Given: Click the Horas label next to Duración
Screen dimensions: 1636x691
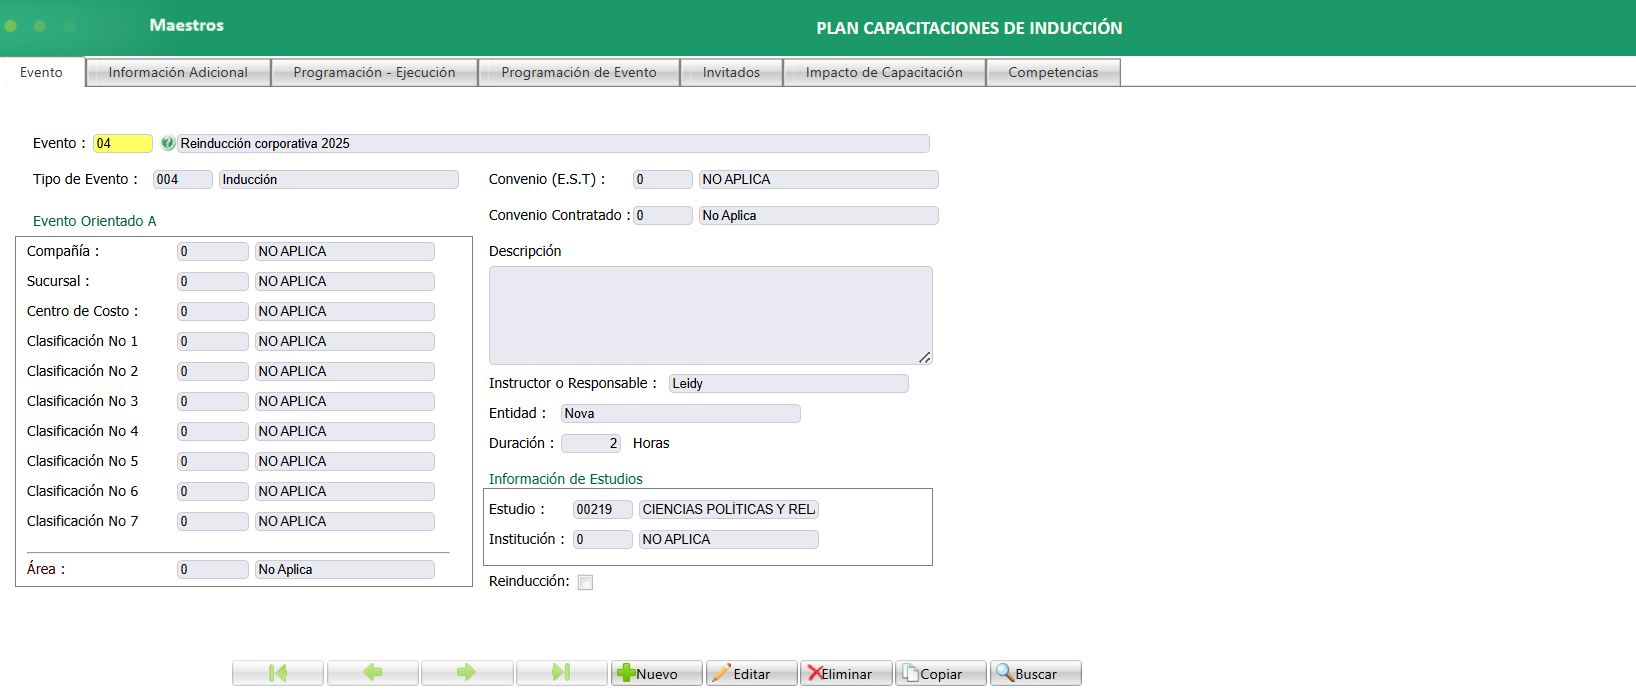Looking at the screenshot, I should pos(651,443).
